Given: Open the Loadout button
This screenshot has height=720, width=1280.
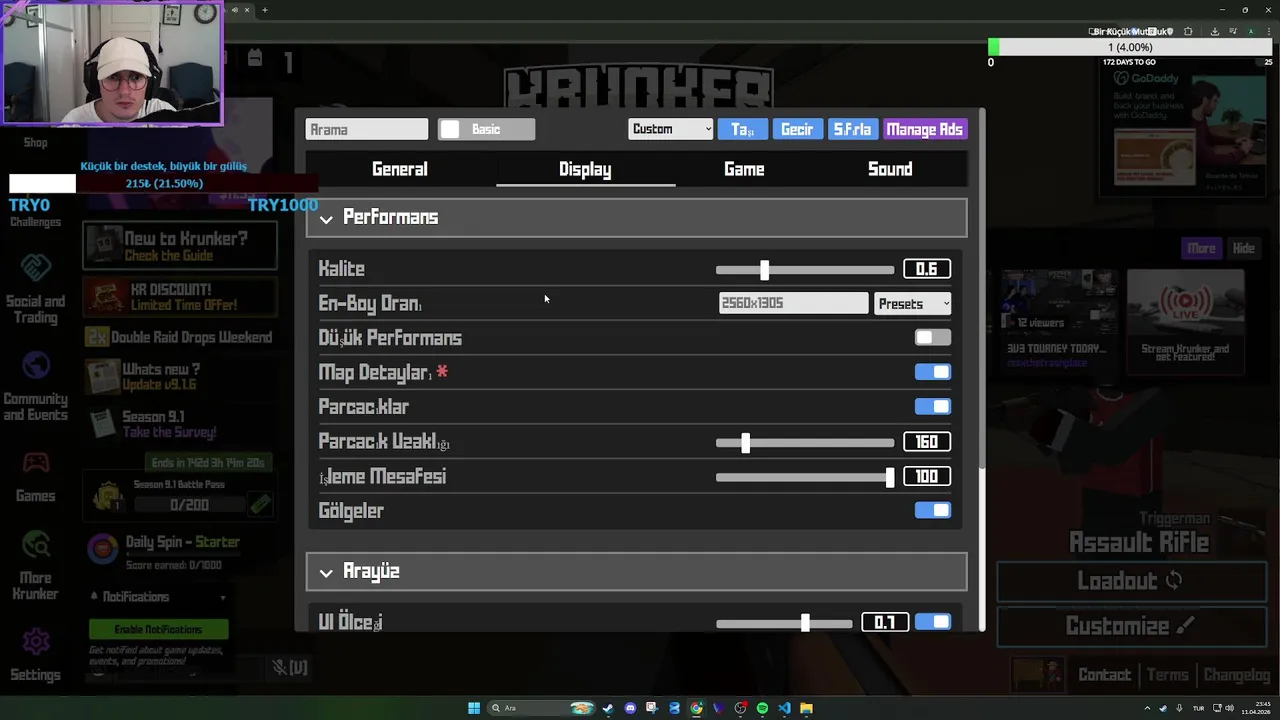Looking at the screenshot, I should pos(1130,581).
